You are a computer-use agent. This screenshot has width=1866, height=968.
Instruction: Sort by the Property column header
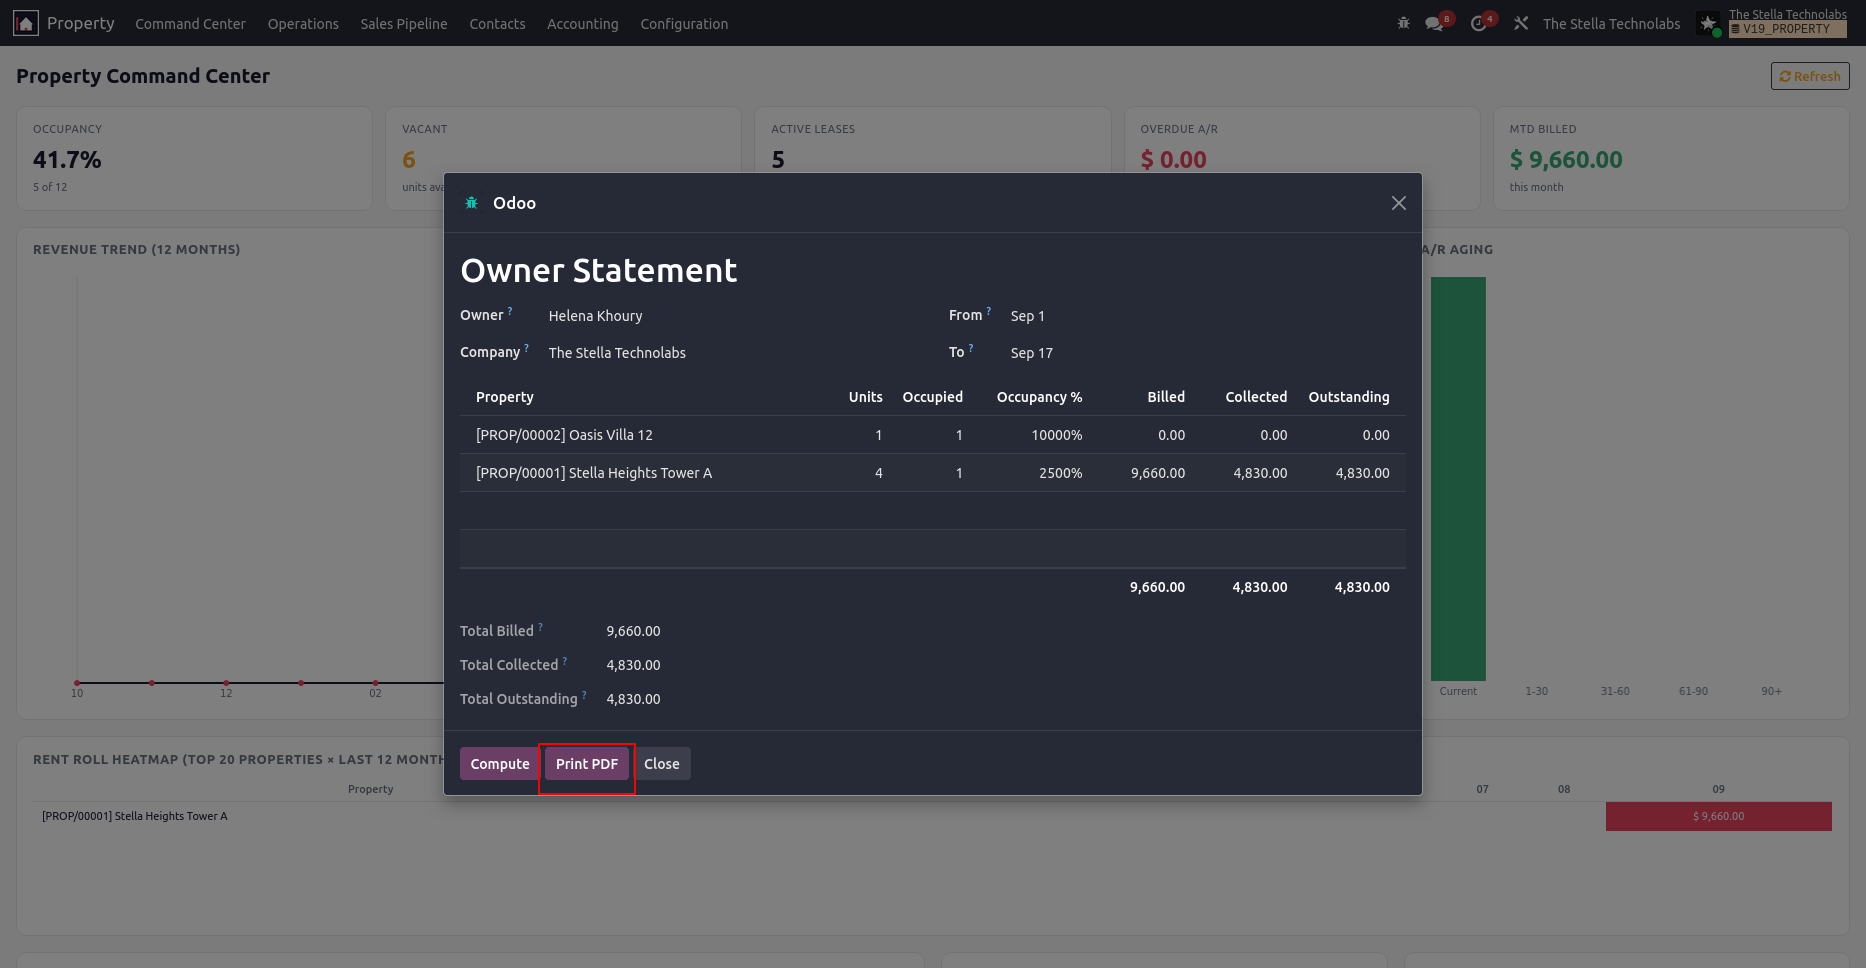(505, 397)
